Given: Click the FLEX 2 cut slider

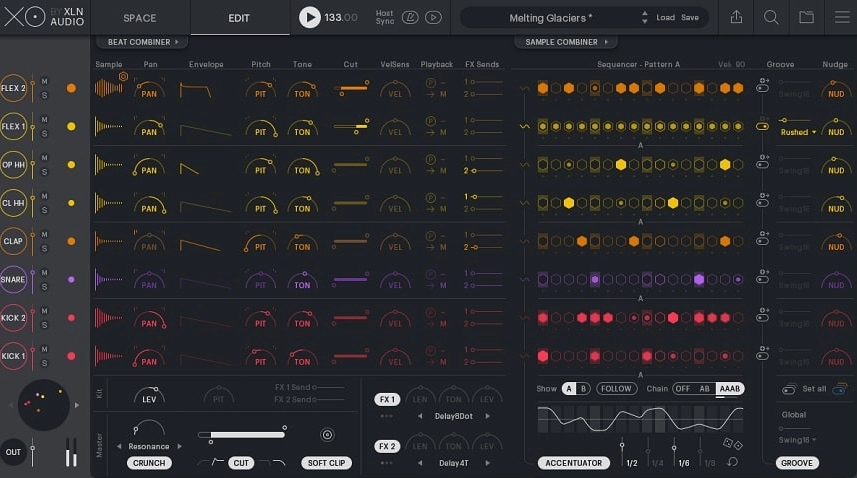Looking at the screenshot, I should point(351,88).
